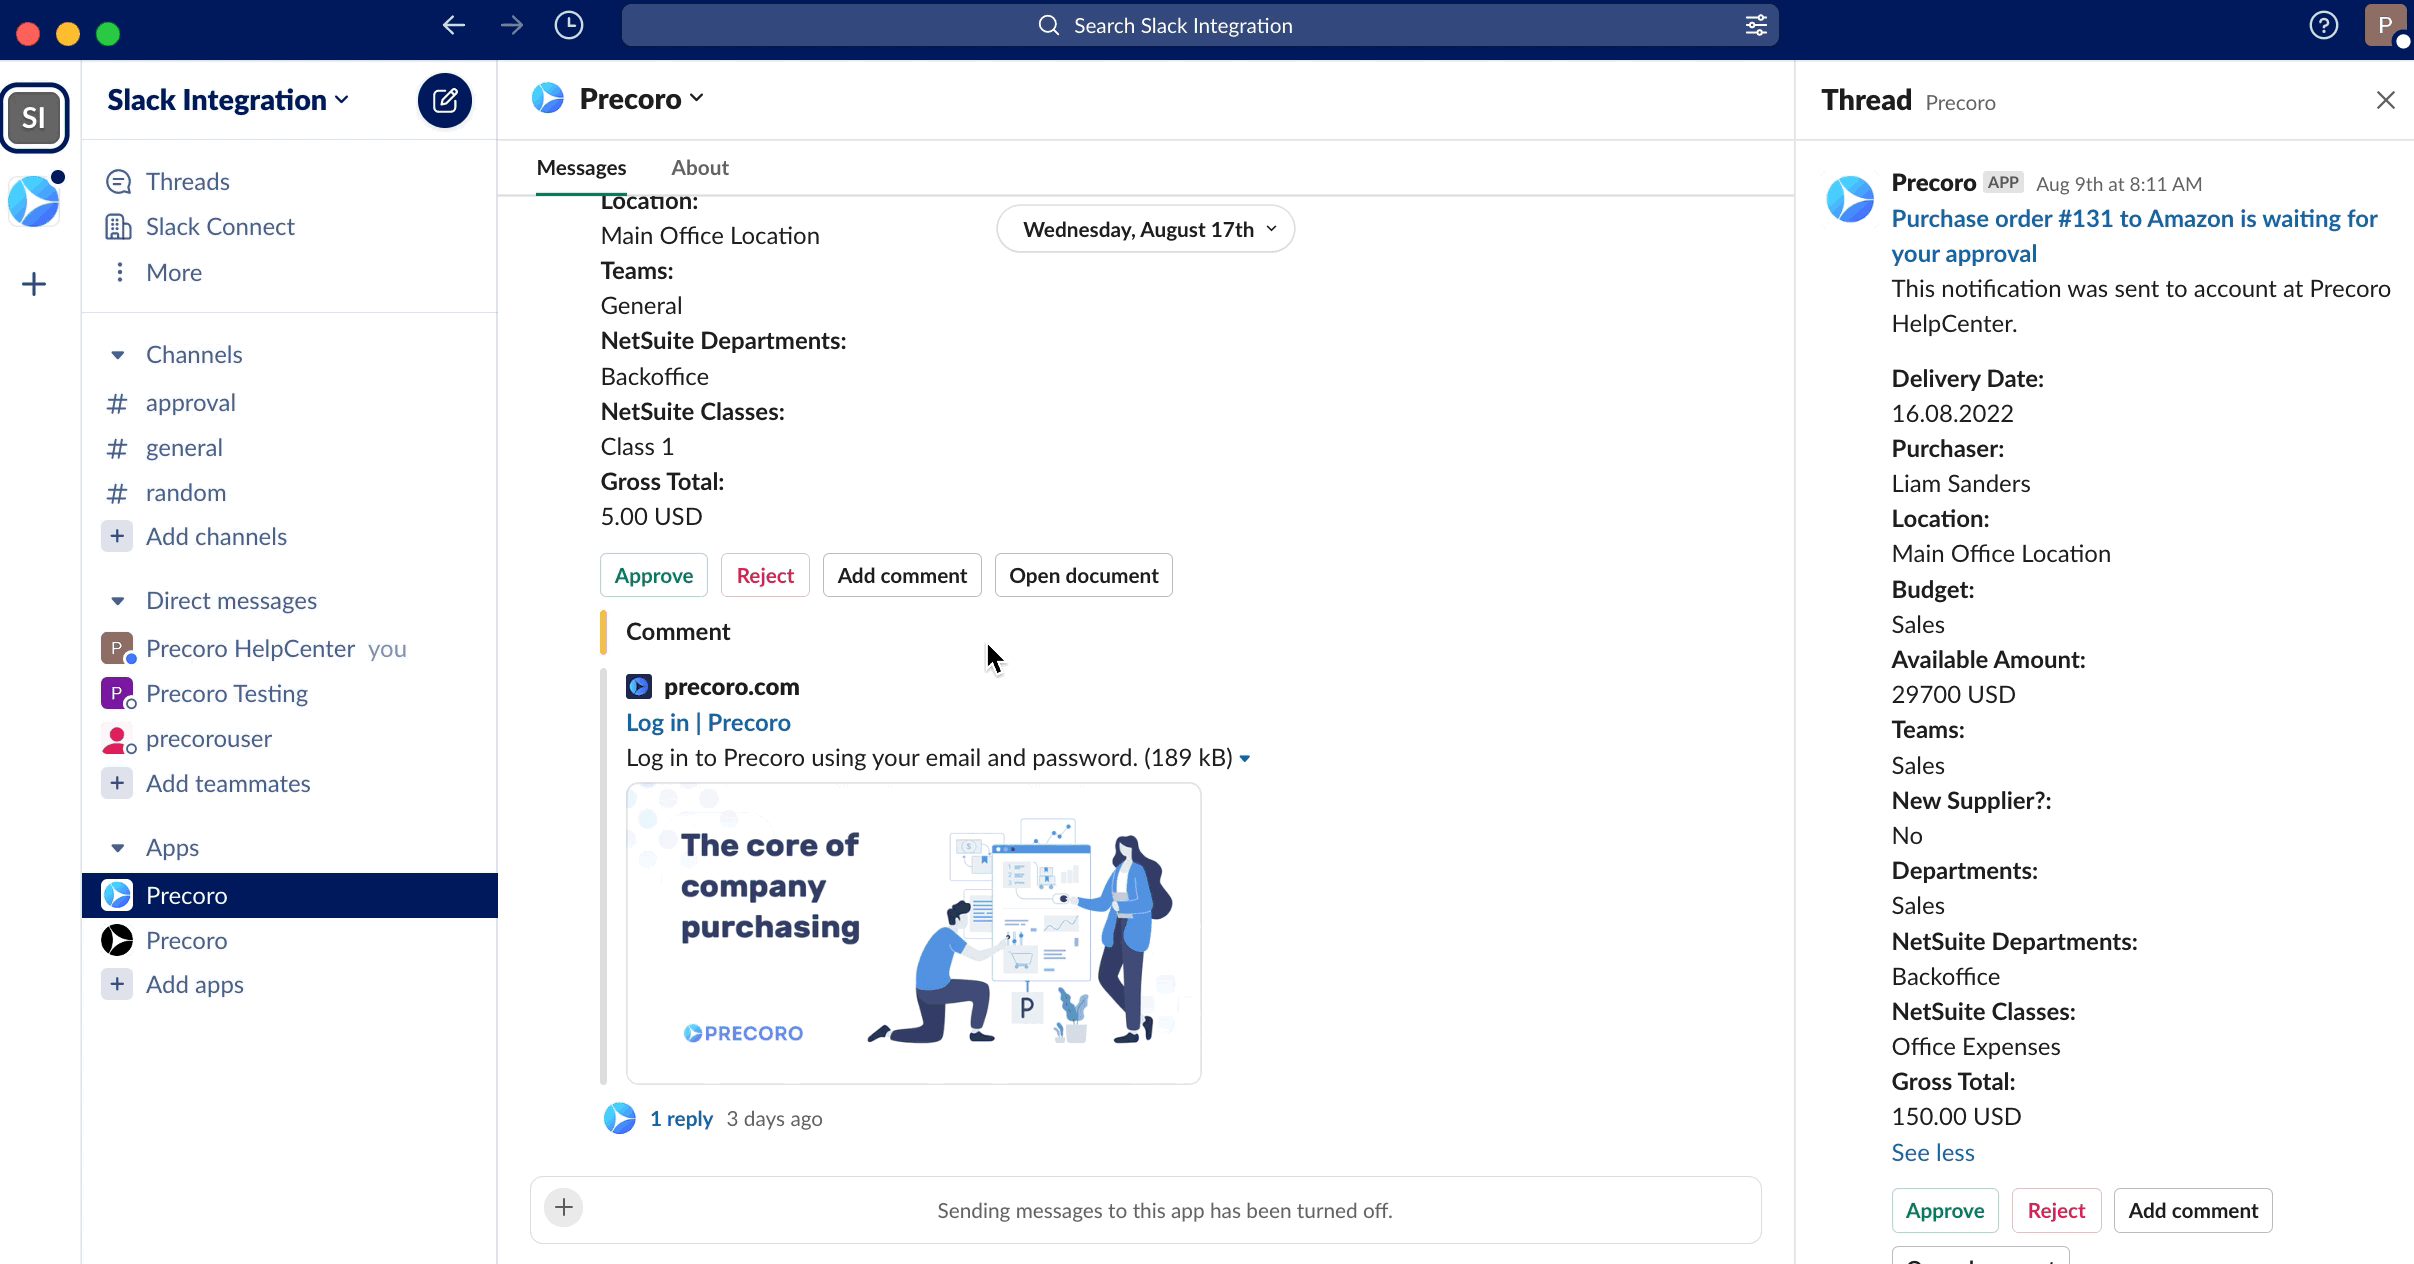Click the precoro.com favicon
This screenshot has width=2414, height=1264.
click(639, 687)
